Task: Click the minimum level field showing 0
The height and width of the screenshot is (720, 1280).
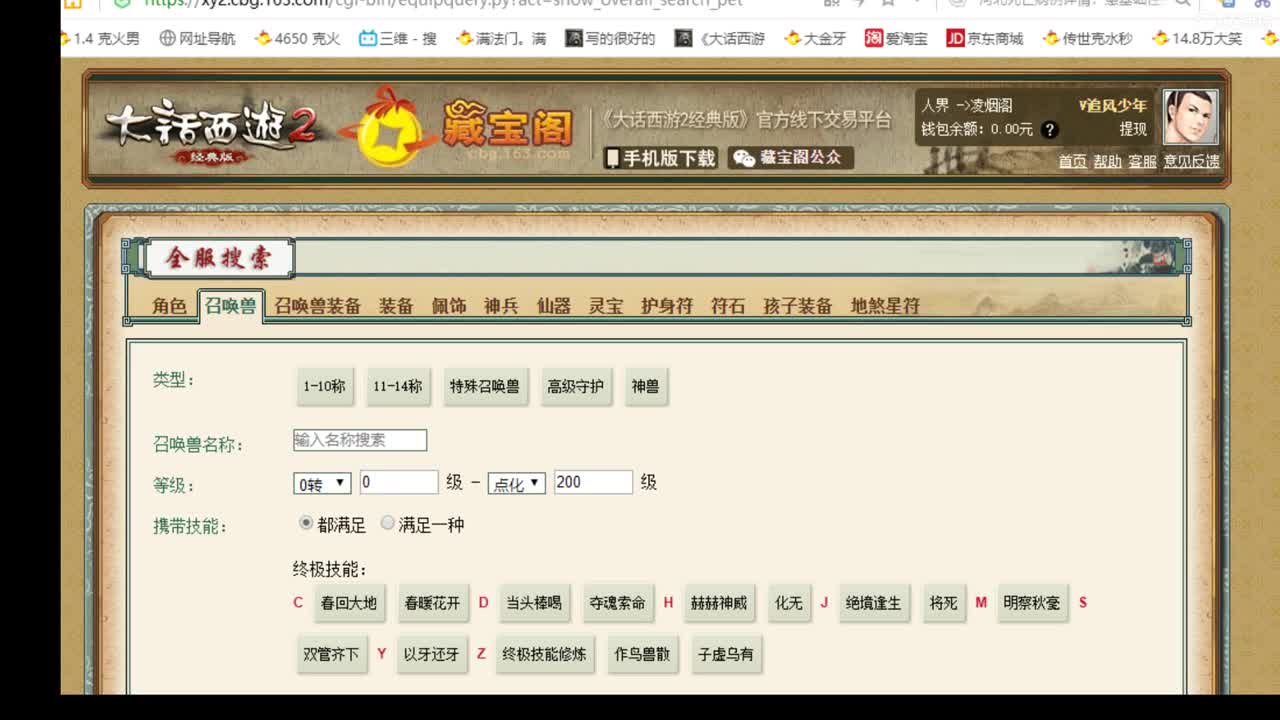Action: (399, 482)
